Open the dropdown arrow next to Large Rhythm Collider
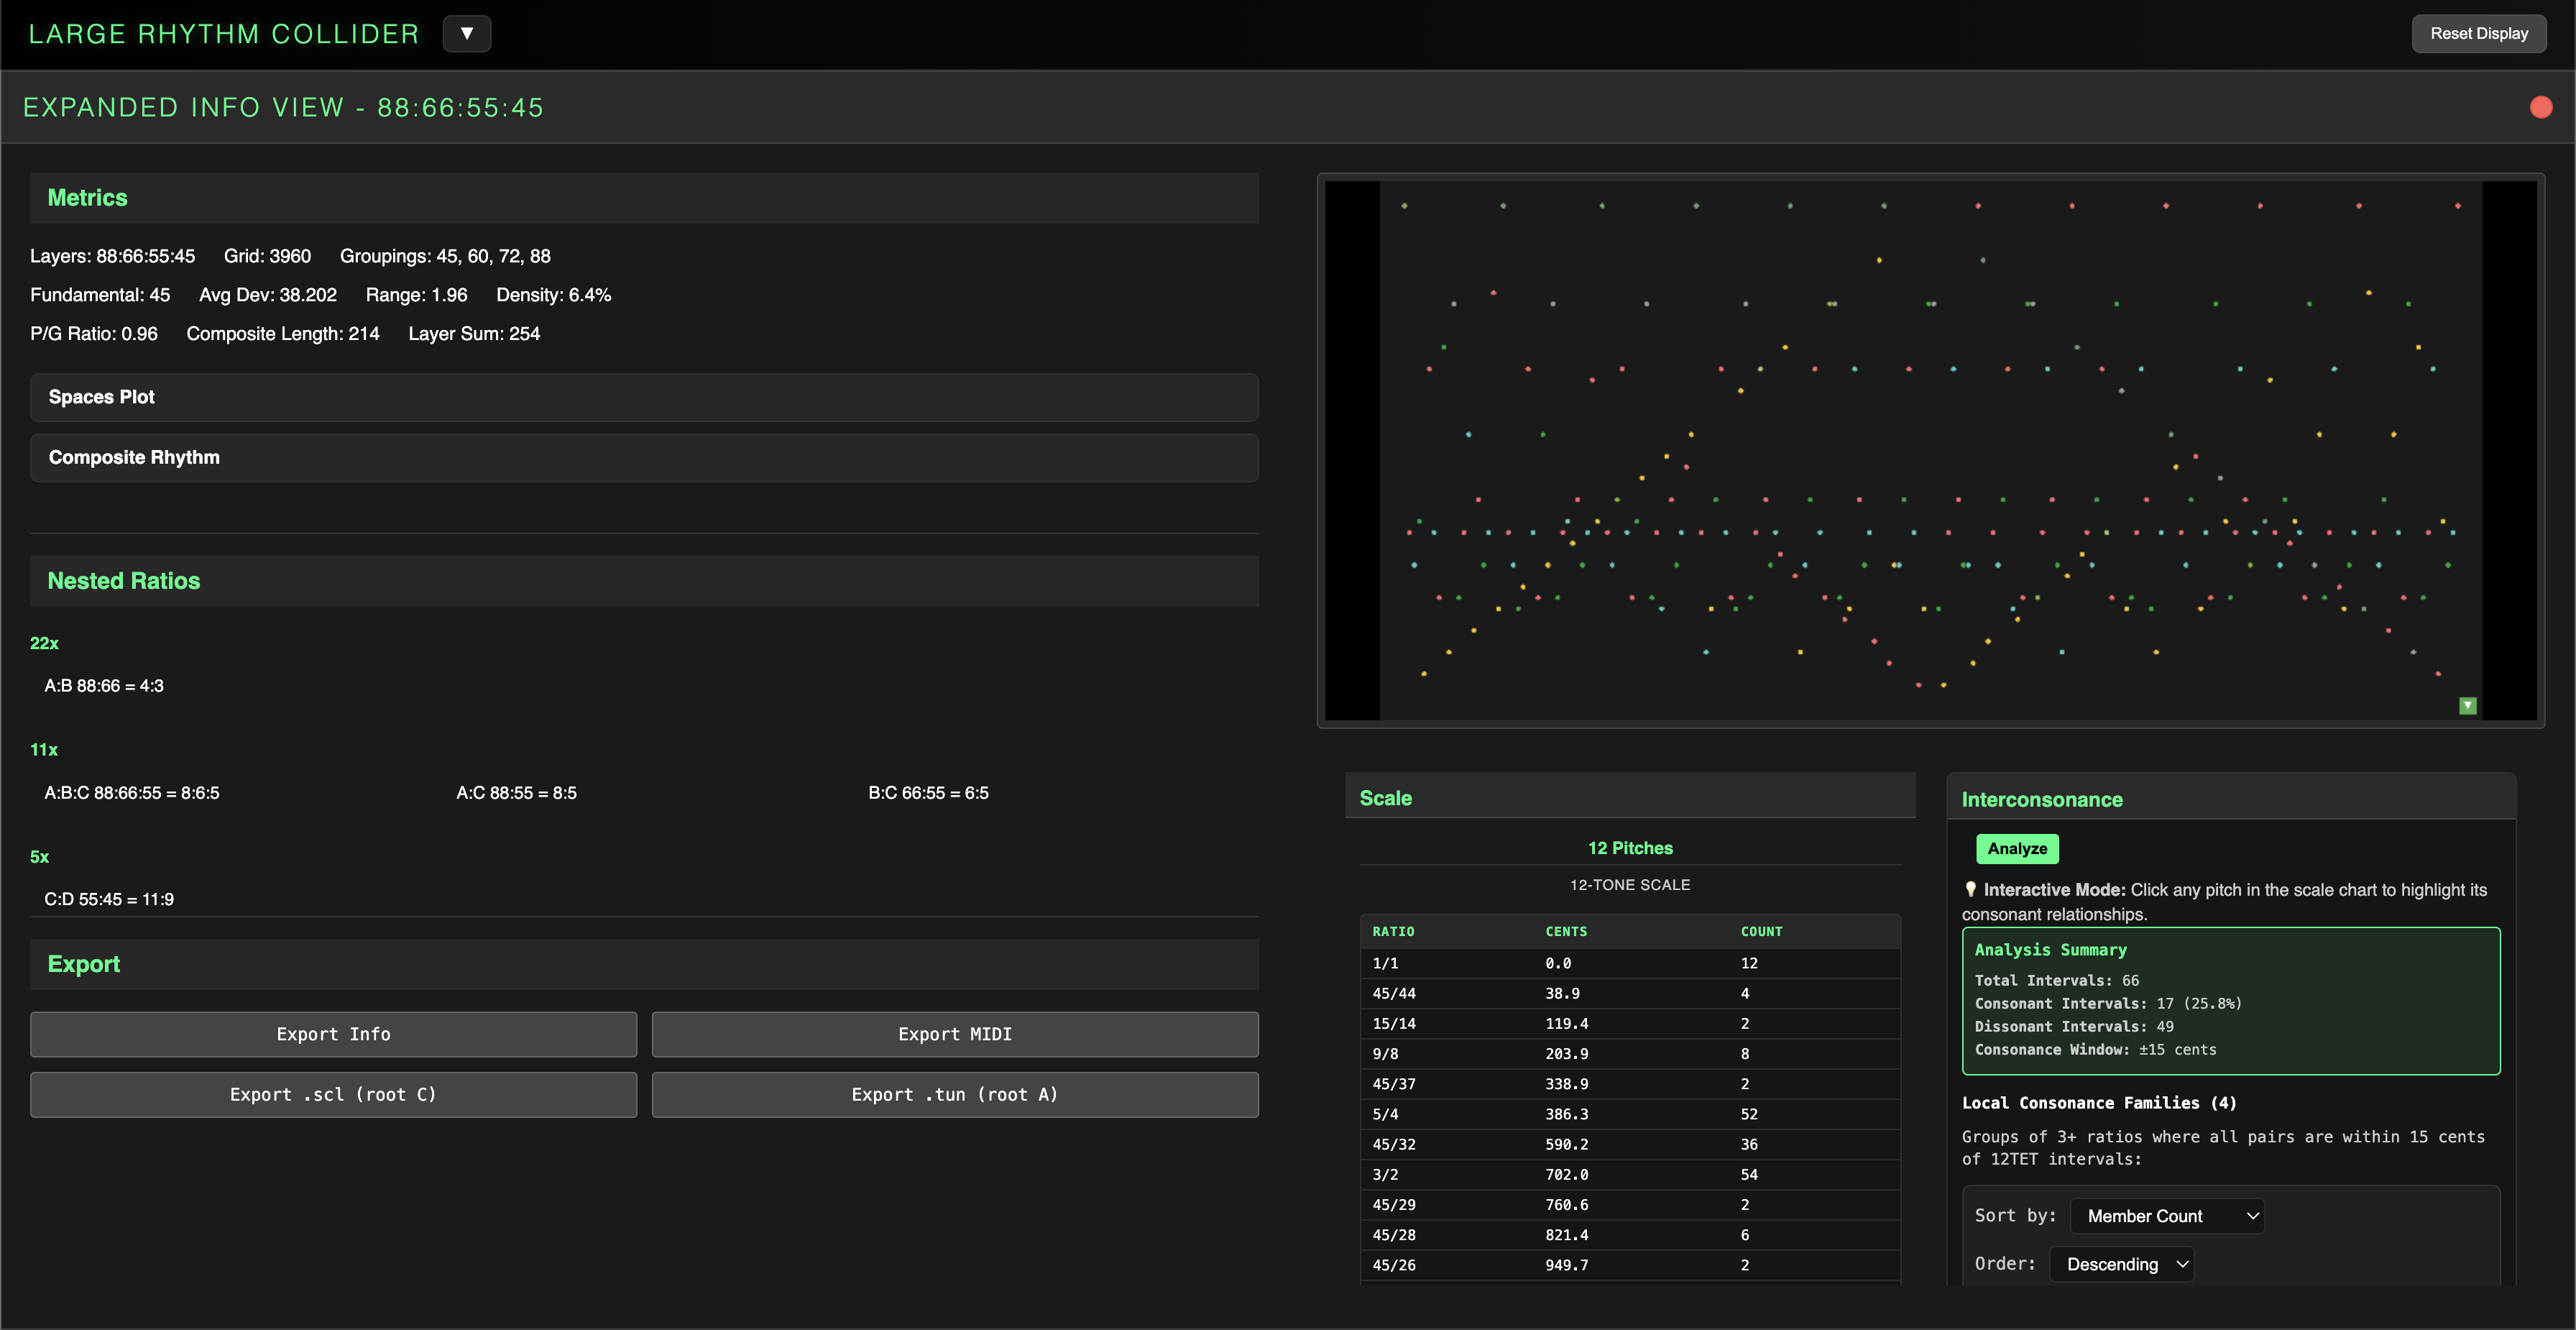The height and width of the screenshot is (1330, 2576). coord(466,34)
